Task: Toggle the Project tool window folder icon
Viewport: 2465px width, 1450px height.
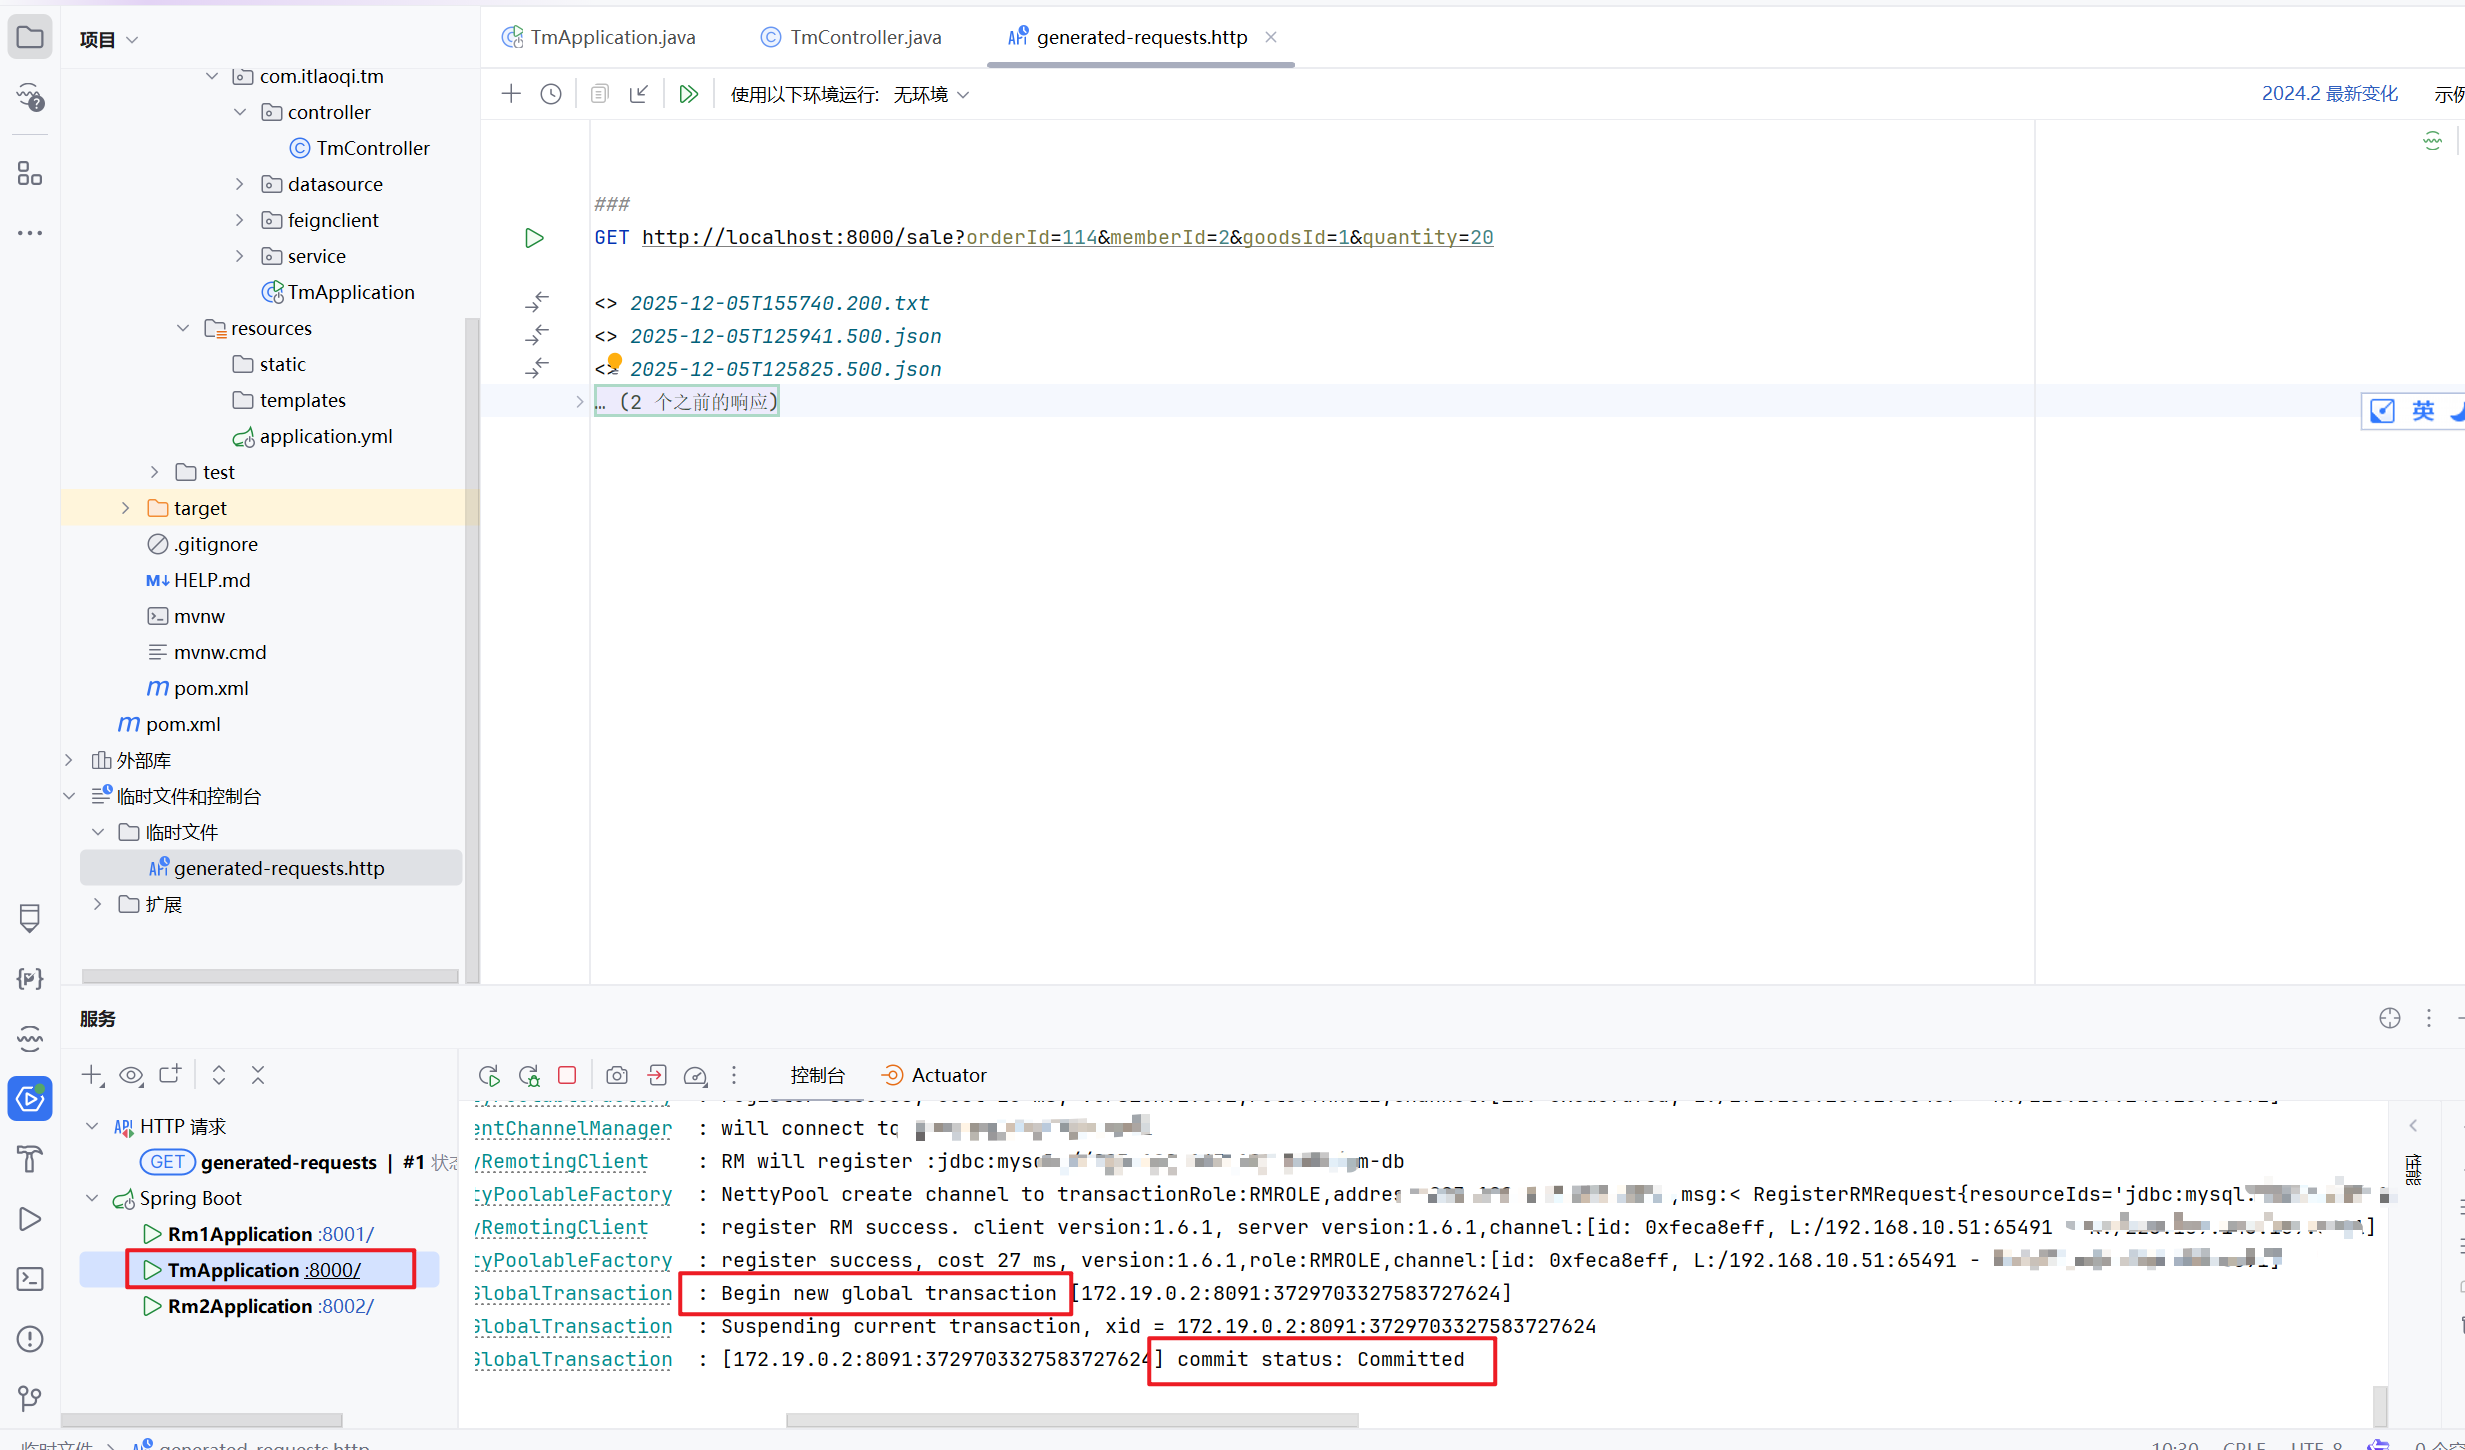Action: click(x=30, y=38)
